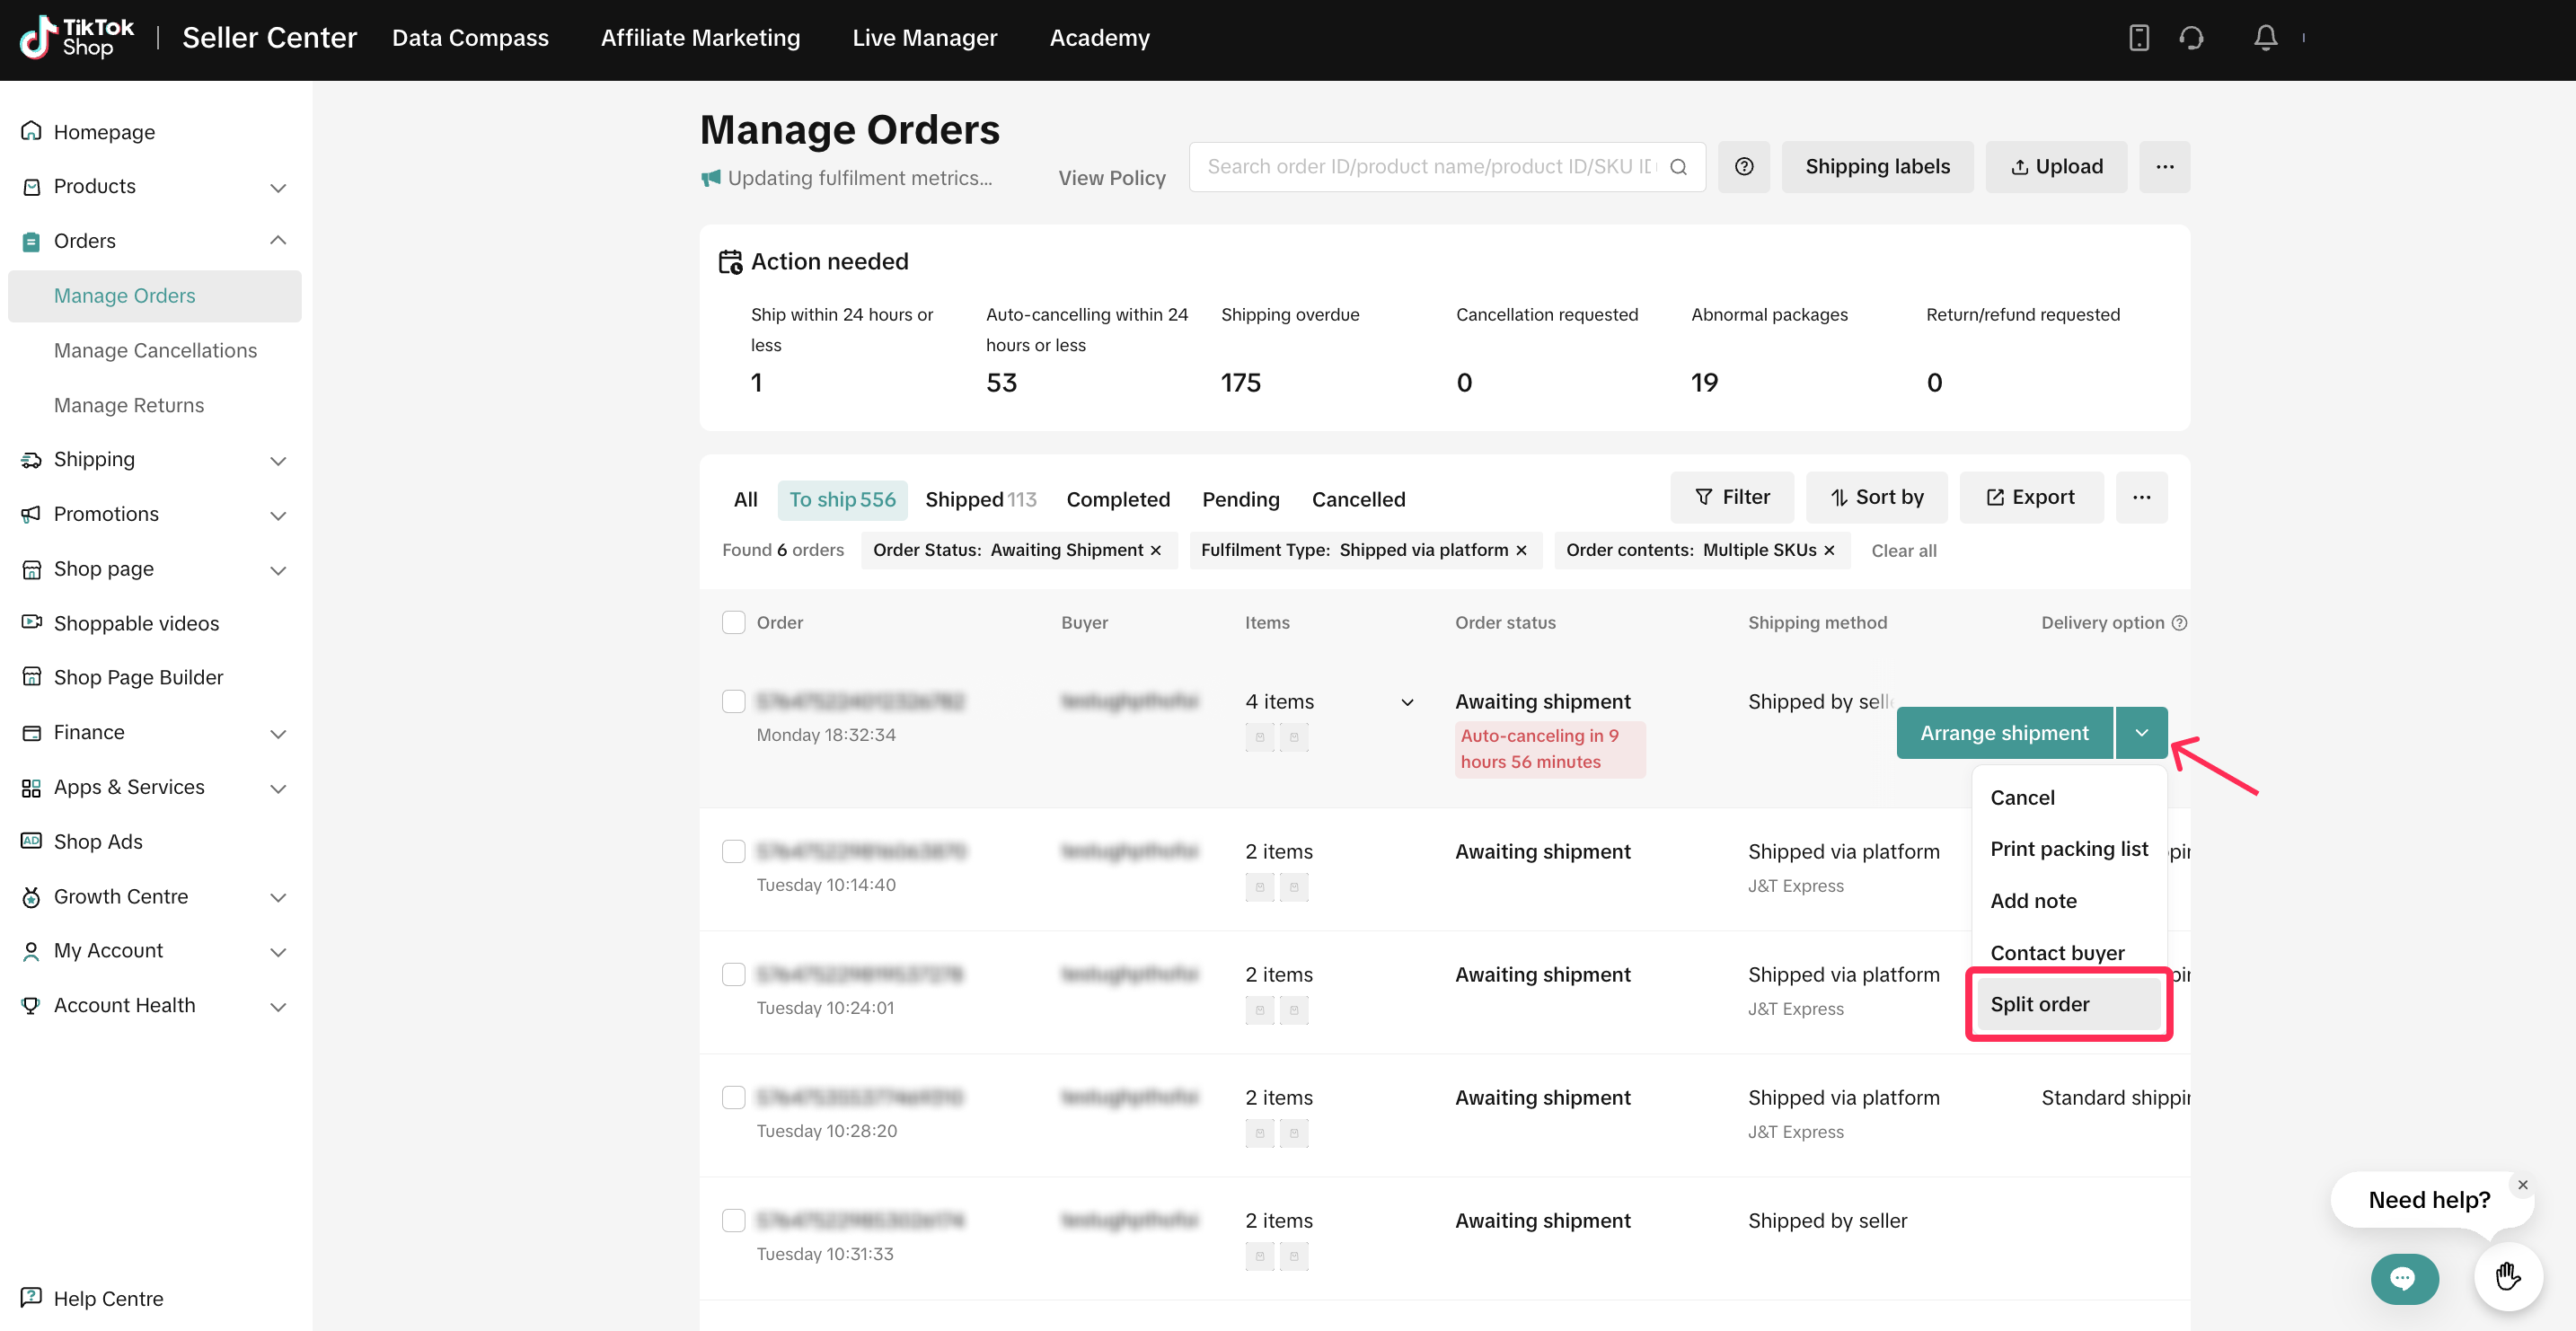
Task: Click the waving hand assistant icon
Action: pyautogui.click(x=2508, y=1276)
